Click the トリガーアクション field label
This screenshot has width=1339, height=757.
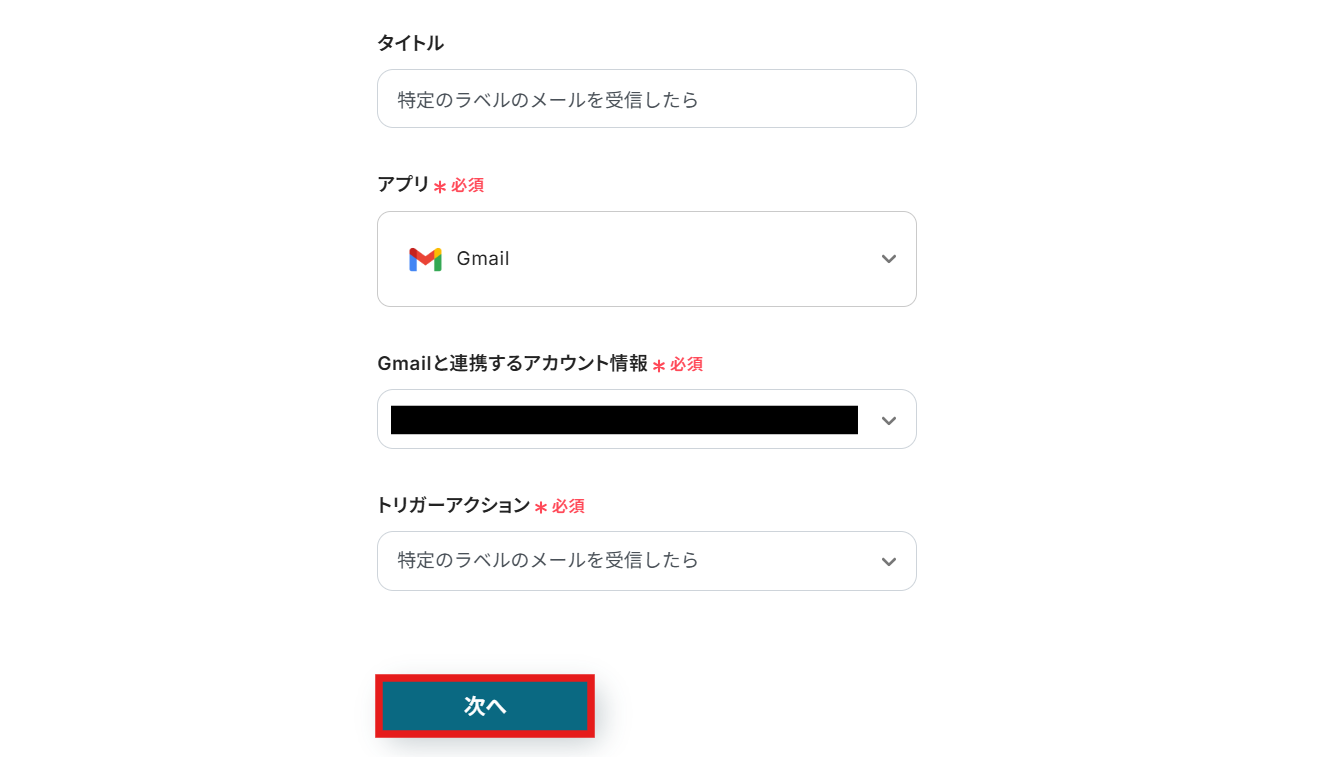[x=453, y=506]
